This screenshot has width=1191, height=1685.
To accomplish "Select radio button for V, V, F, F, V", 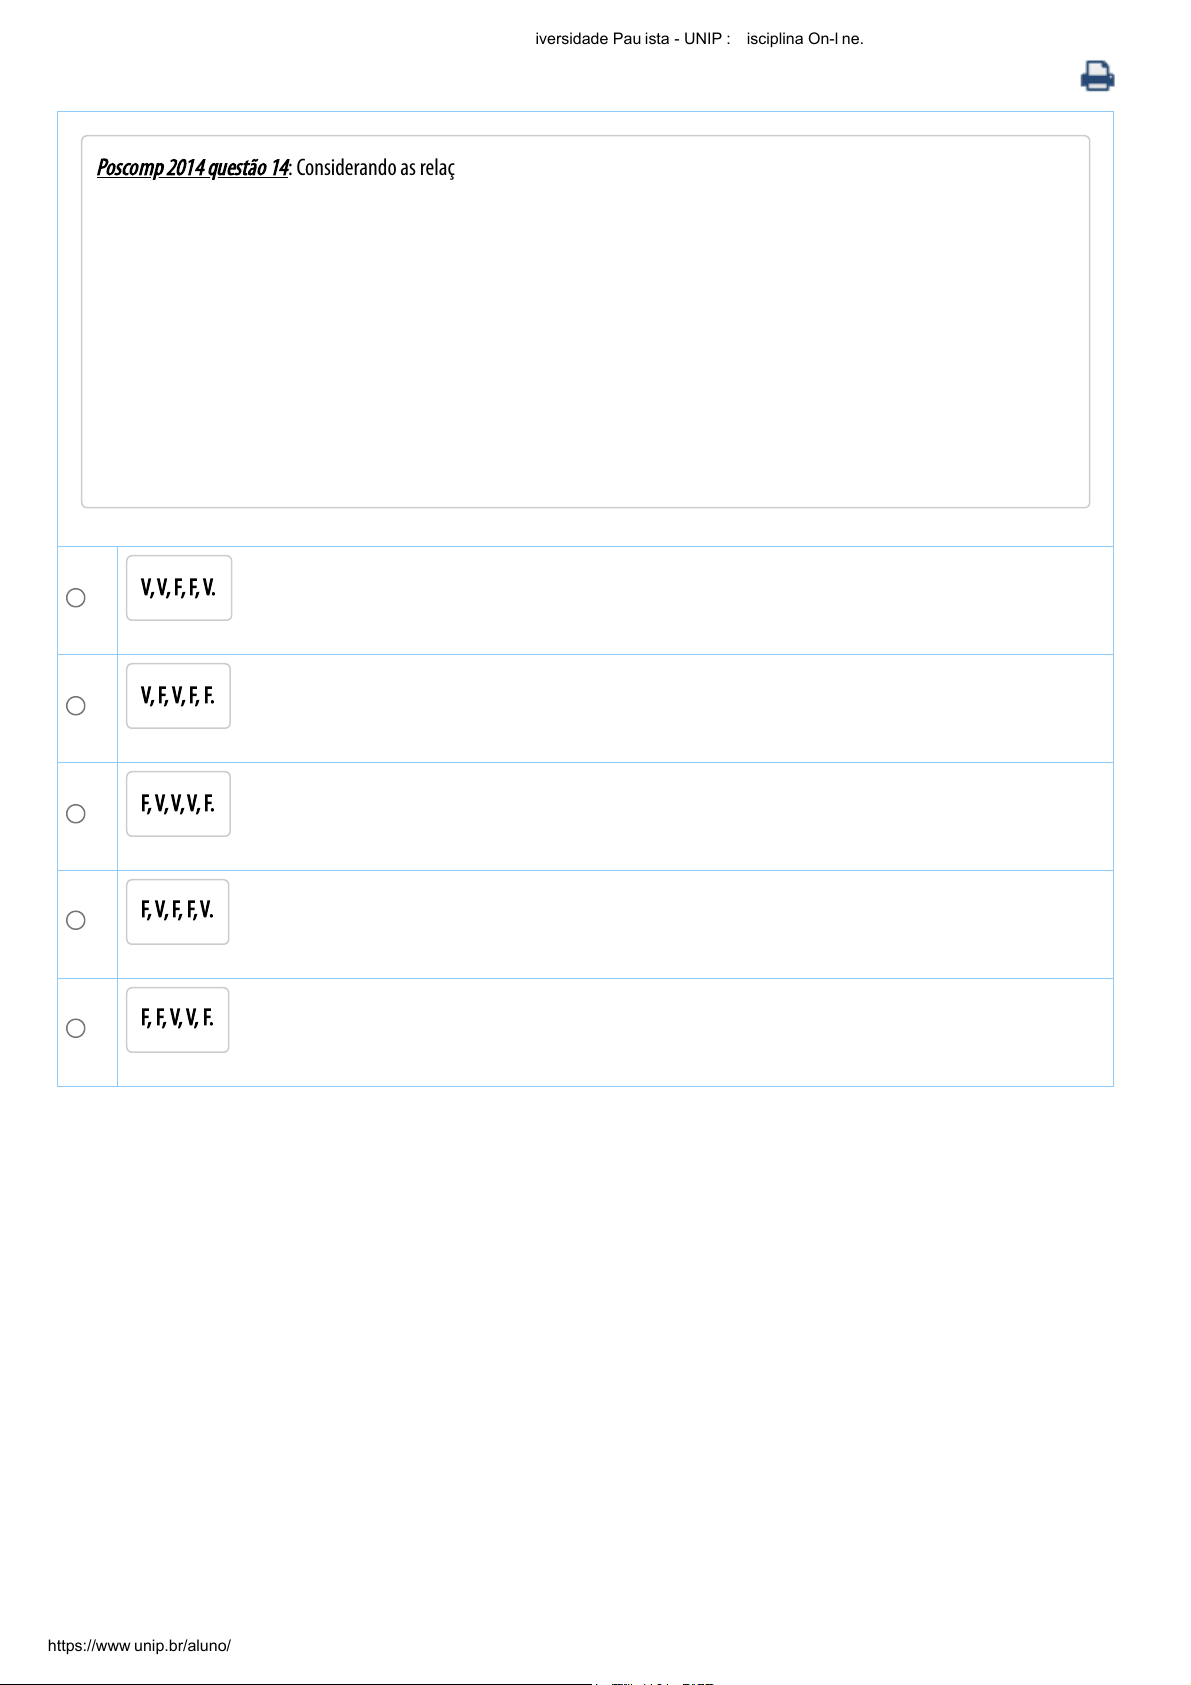I will tap(76, 598).
